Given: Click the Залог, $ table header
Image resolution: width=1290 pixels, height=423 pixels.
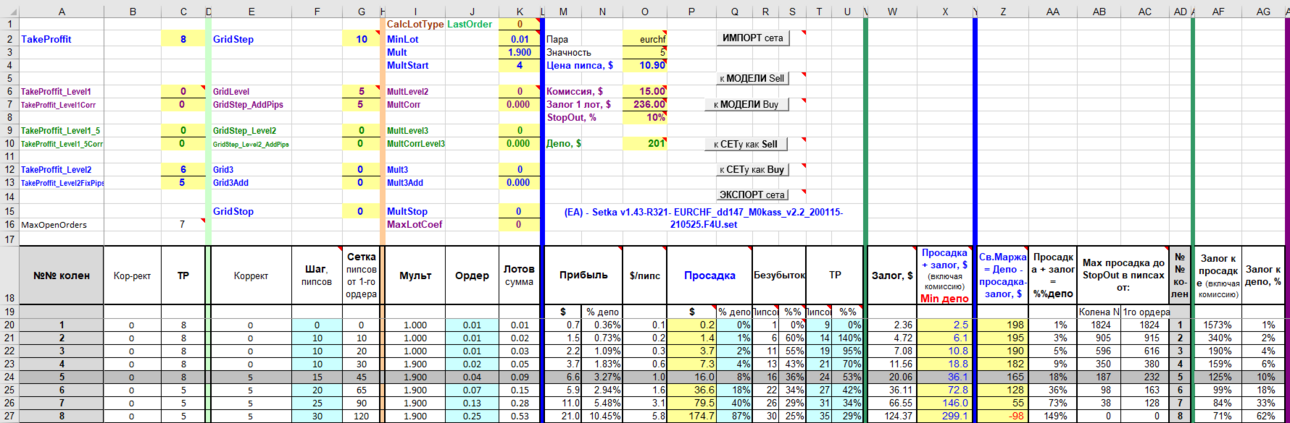Looking at the screenshot, I should coord(891,275).
